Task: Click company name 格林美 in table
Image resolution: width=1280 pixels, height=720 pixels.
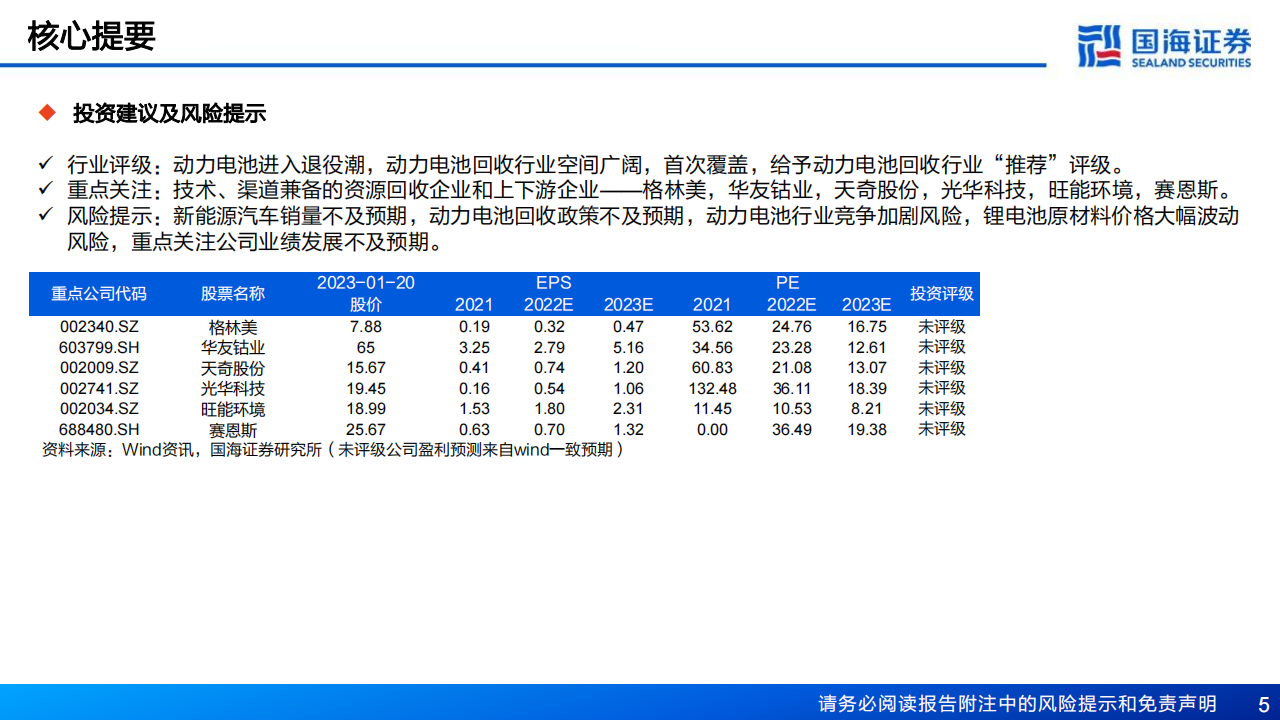Action: point(233,327)
